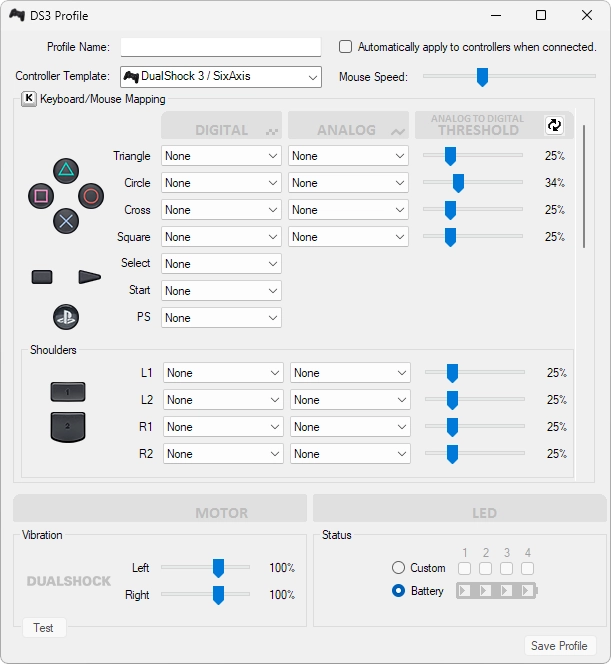
Task: Minimize the DS3 Profile window
Action: [496, 15]
